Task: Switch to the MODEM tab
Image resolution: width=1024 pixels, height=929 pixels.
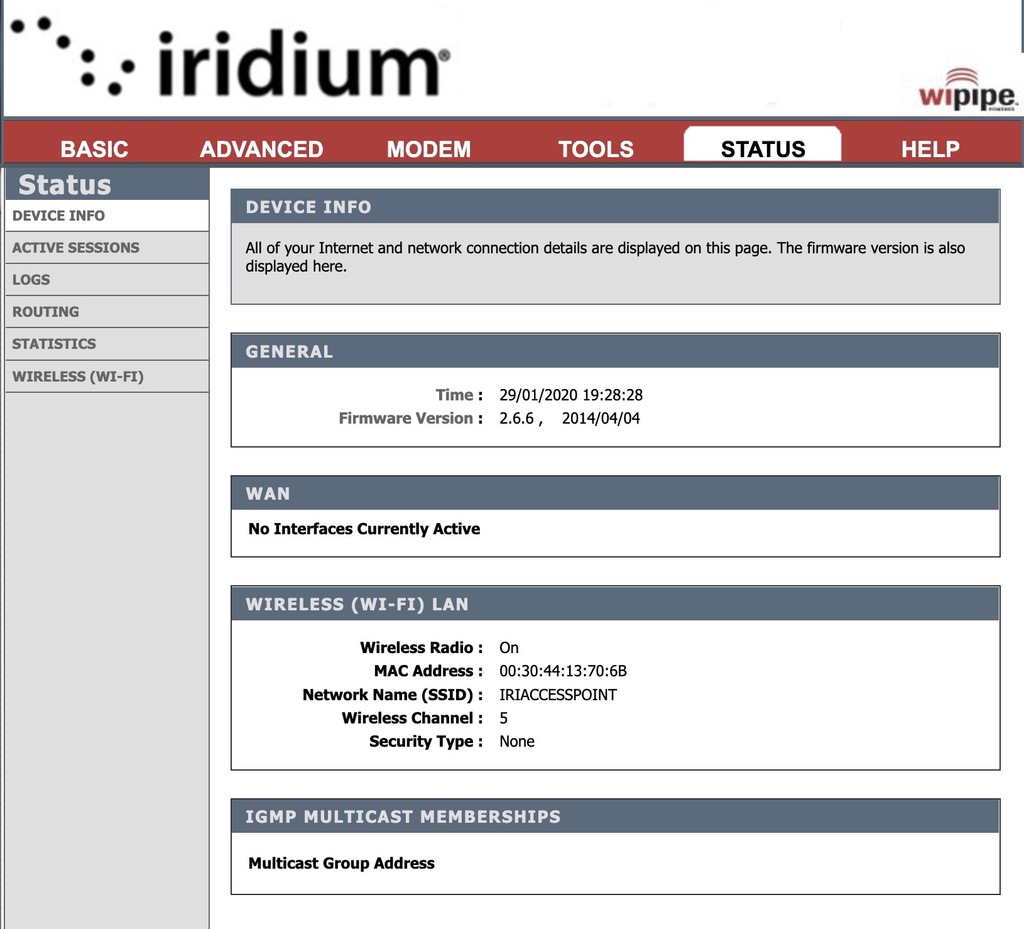Action: click(x=428, y=150)
